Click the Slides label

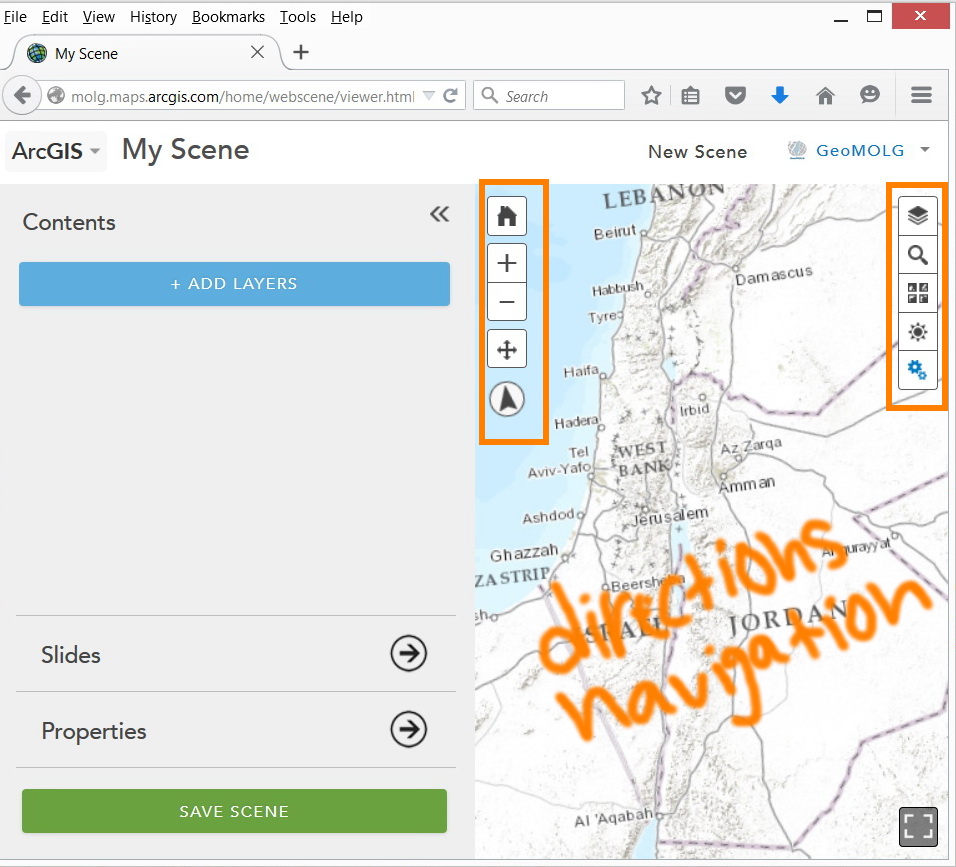click(71, 655)
